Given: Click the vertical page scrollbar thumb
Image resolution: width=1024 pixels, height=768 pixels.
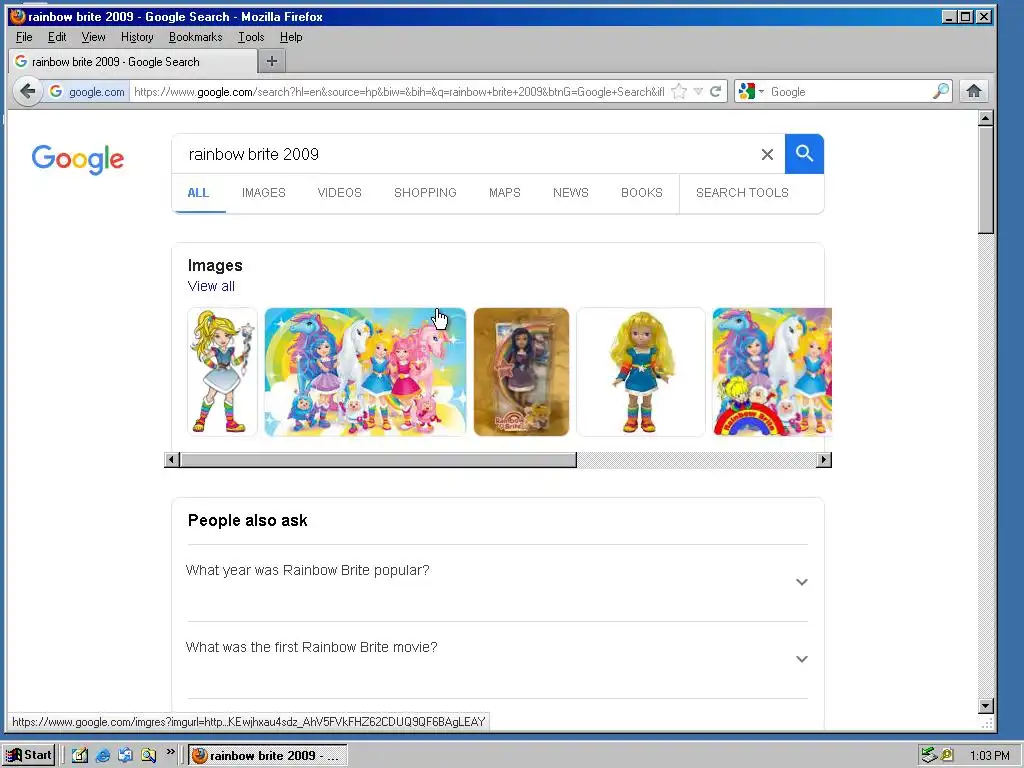Looking at the screenshot, I should coord(986,180).
